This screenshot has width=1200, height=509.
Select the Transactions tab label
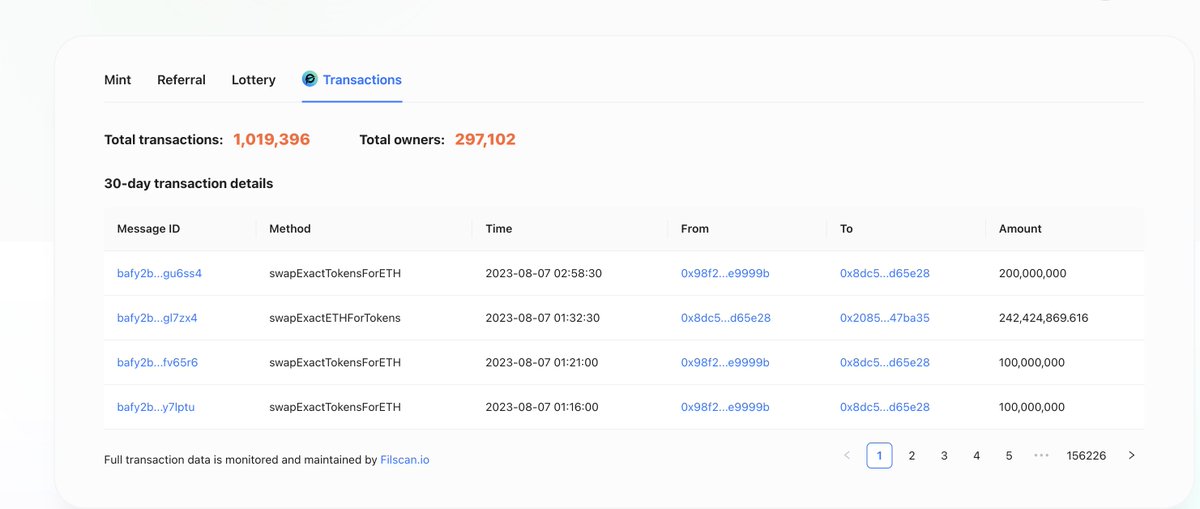362,80
